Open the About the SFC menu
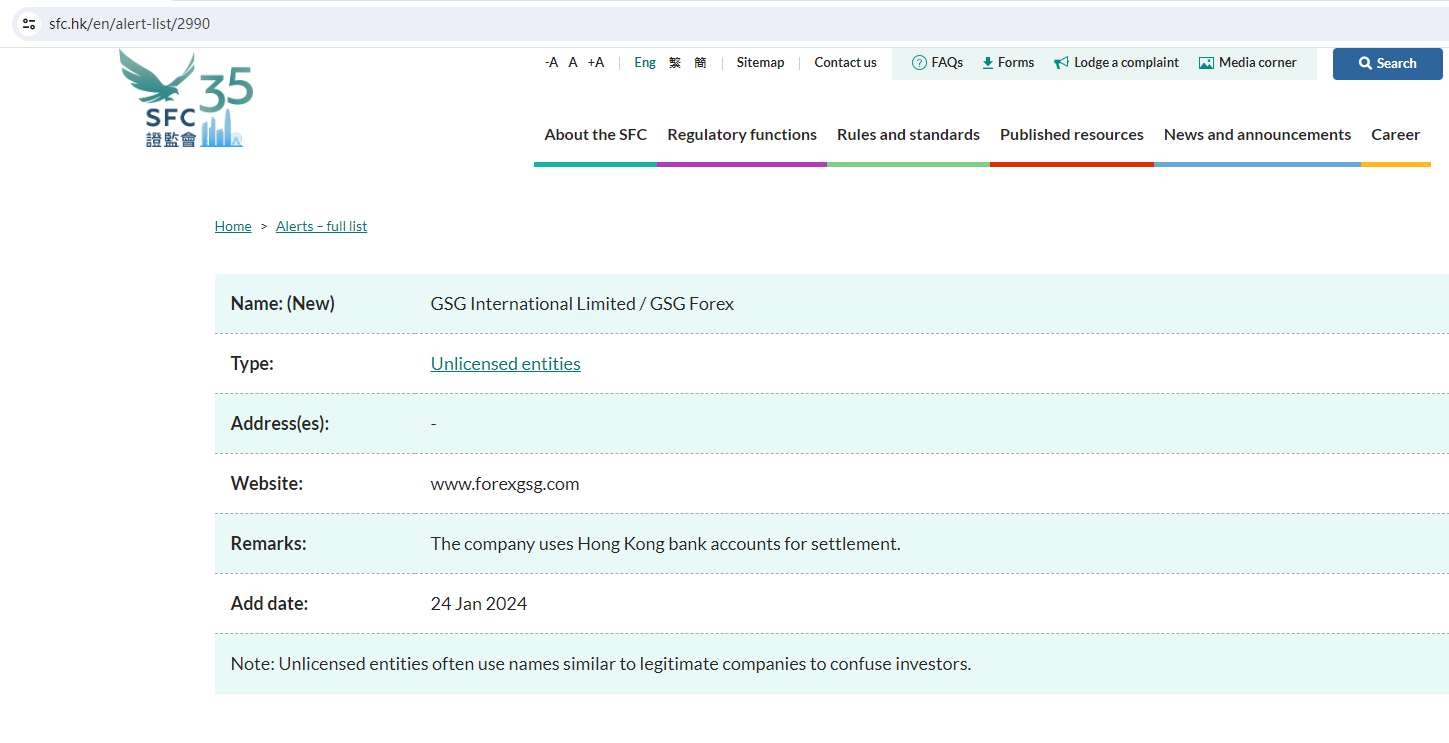 click(x=595, y=135)
